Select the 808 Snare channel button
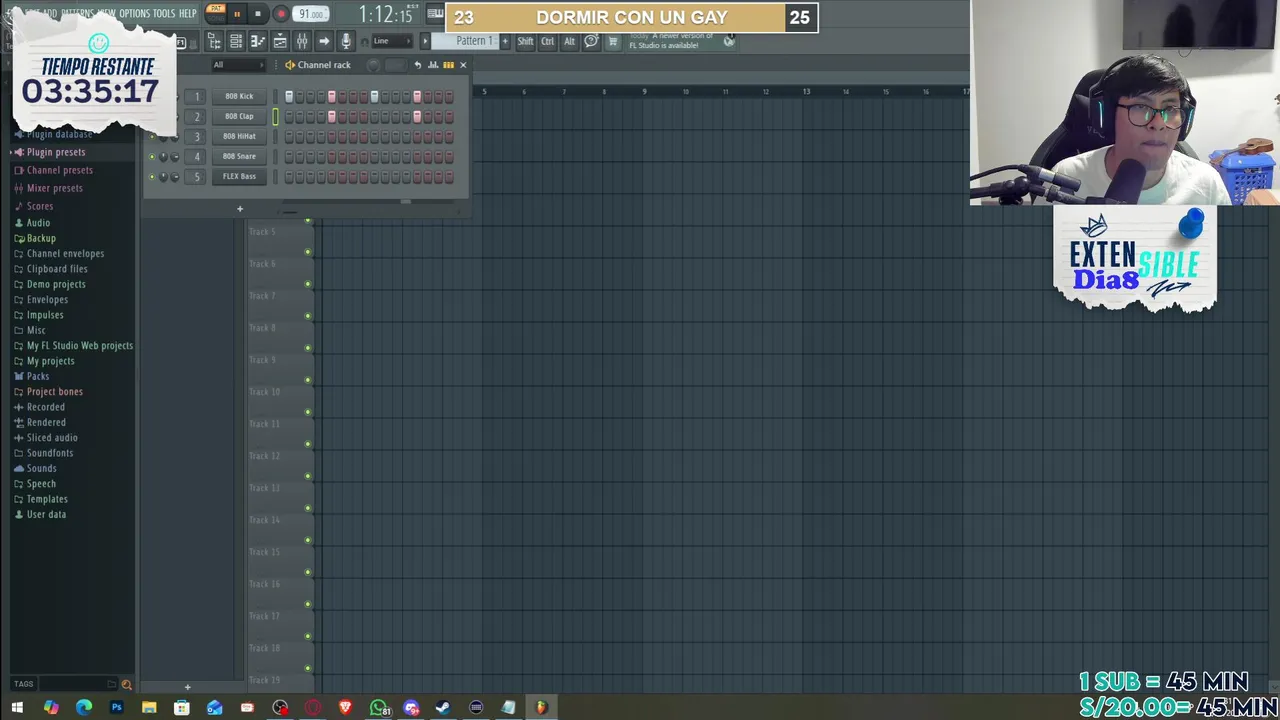1280x720 pixels. [x=239, y=156]
